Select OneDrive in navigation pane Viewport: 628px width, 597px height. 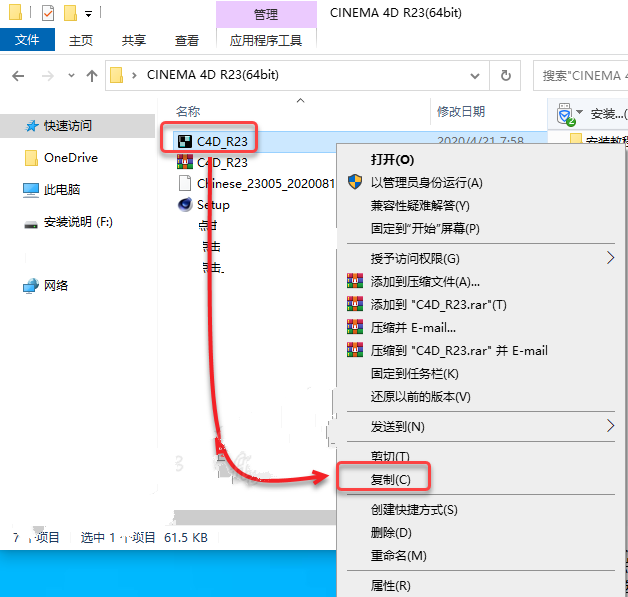click(71, 158)
